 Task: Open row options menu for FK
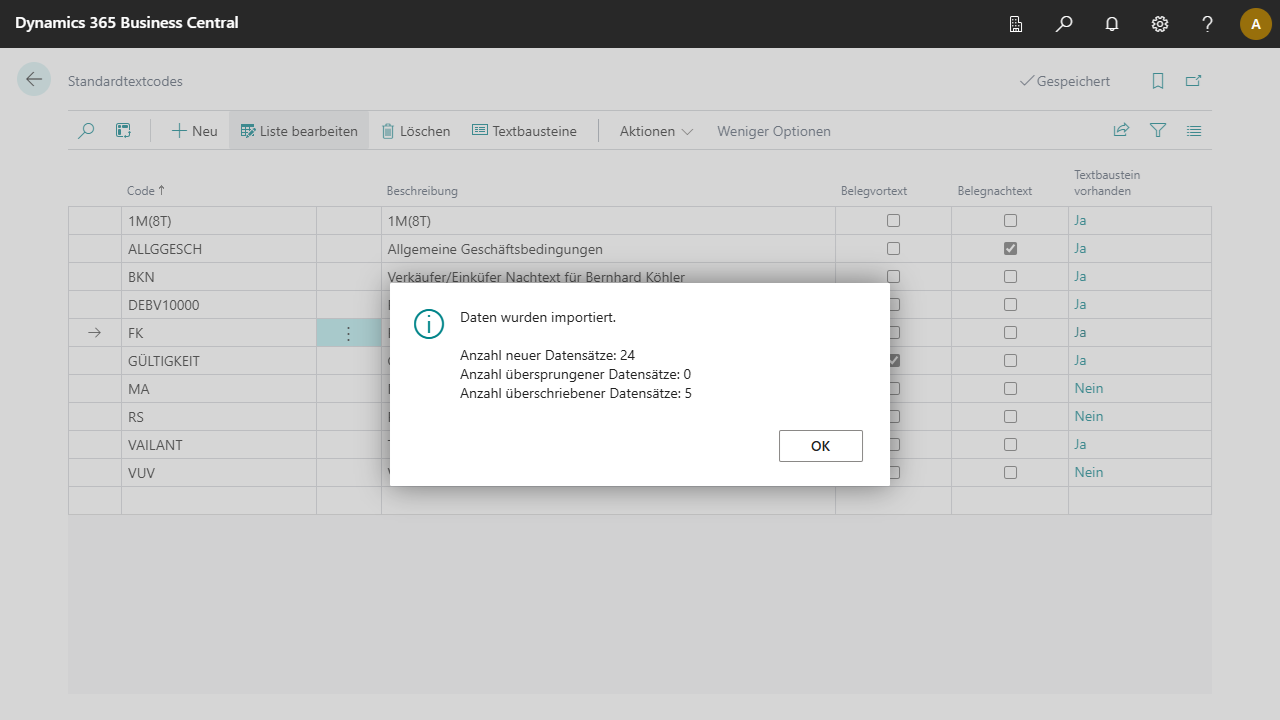(348, 333)
